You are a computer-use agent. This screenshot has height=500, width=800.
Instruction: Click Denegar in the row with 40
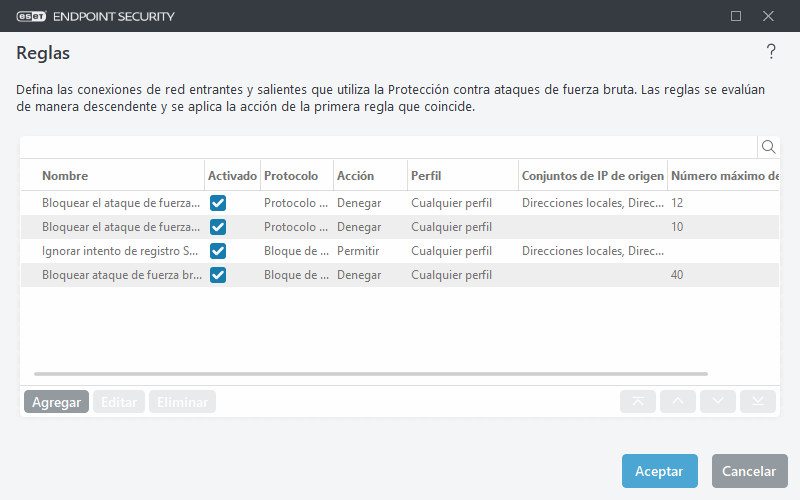click(359, 275)
